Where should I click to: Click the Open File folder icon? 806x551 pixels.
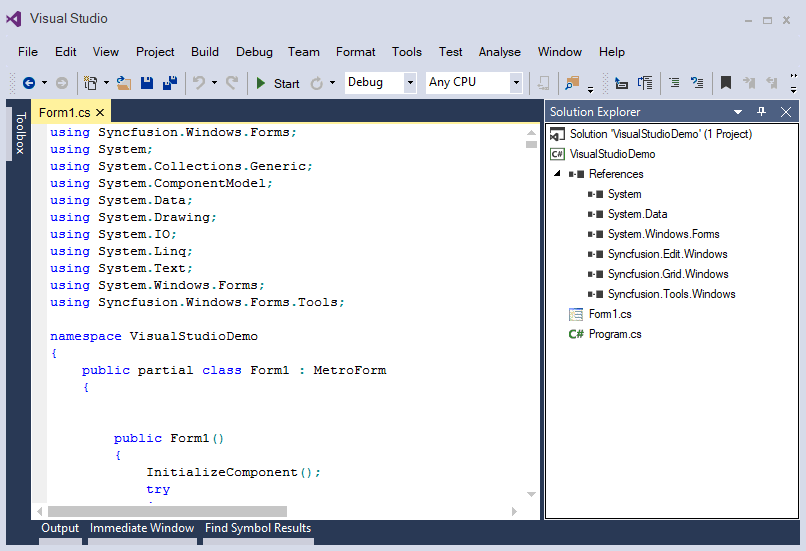tap(124, 83)
